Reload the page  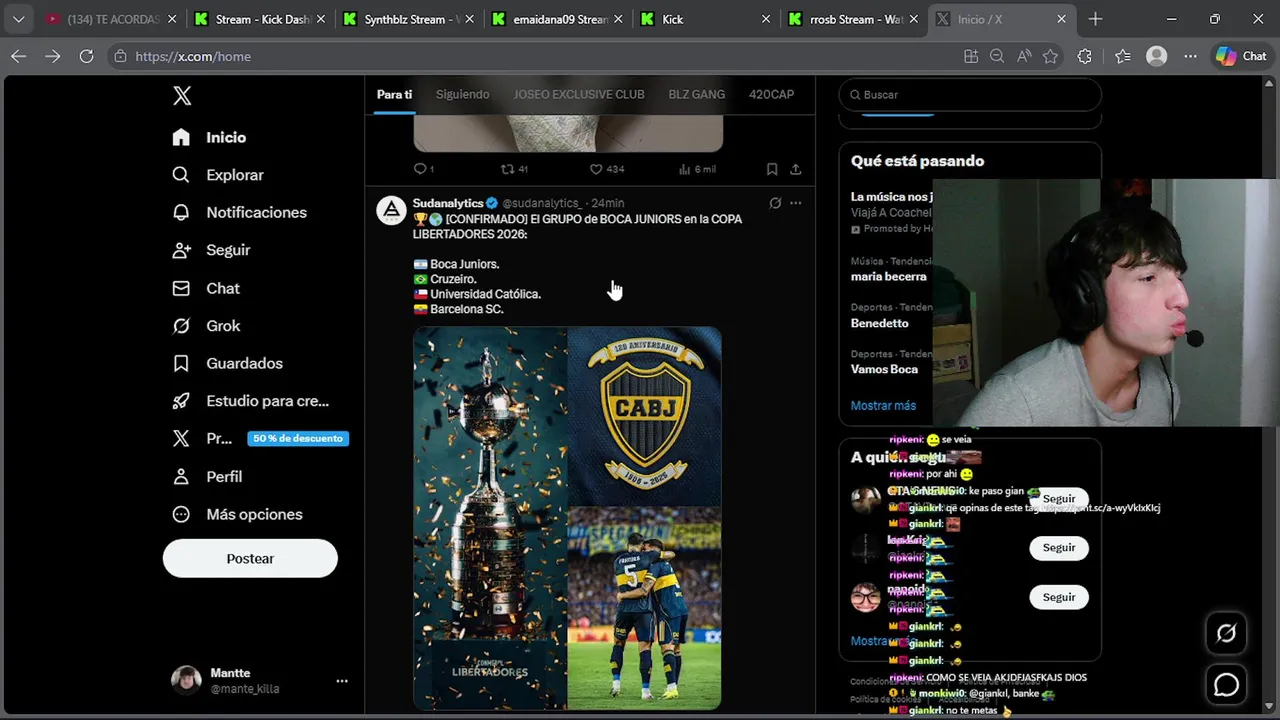pos(87,56)
